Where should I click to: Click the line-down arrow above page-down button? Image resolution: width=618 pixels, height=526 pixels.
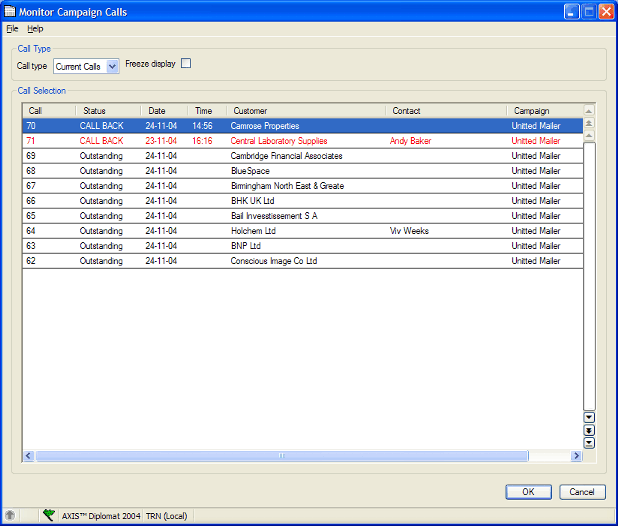pyautogui.click(x=589, y=417)
